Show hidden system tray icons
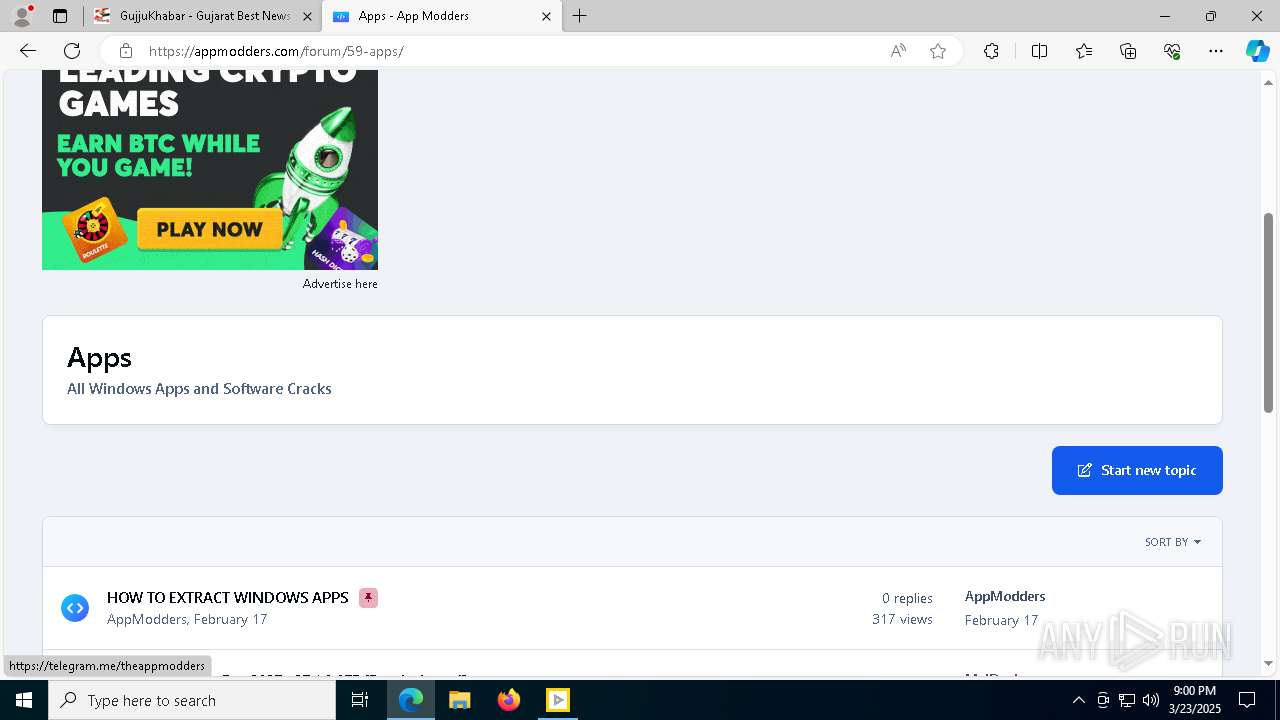 click(1078, 700)
